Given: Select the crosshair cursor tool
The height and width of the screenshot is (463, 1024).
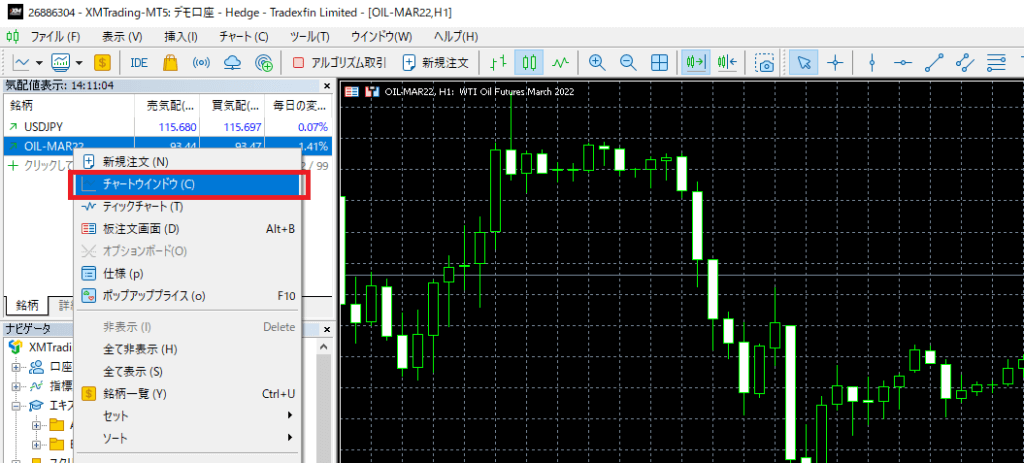Looking at the screenshot, I should 836,63.
